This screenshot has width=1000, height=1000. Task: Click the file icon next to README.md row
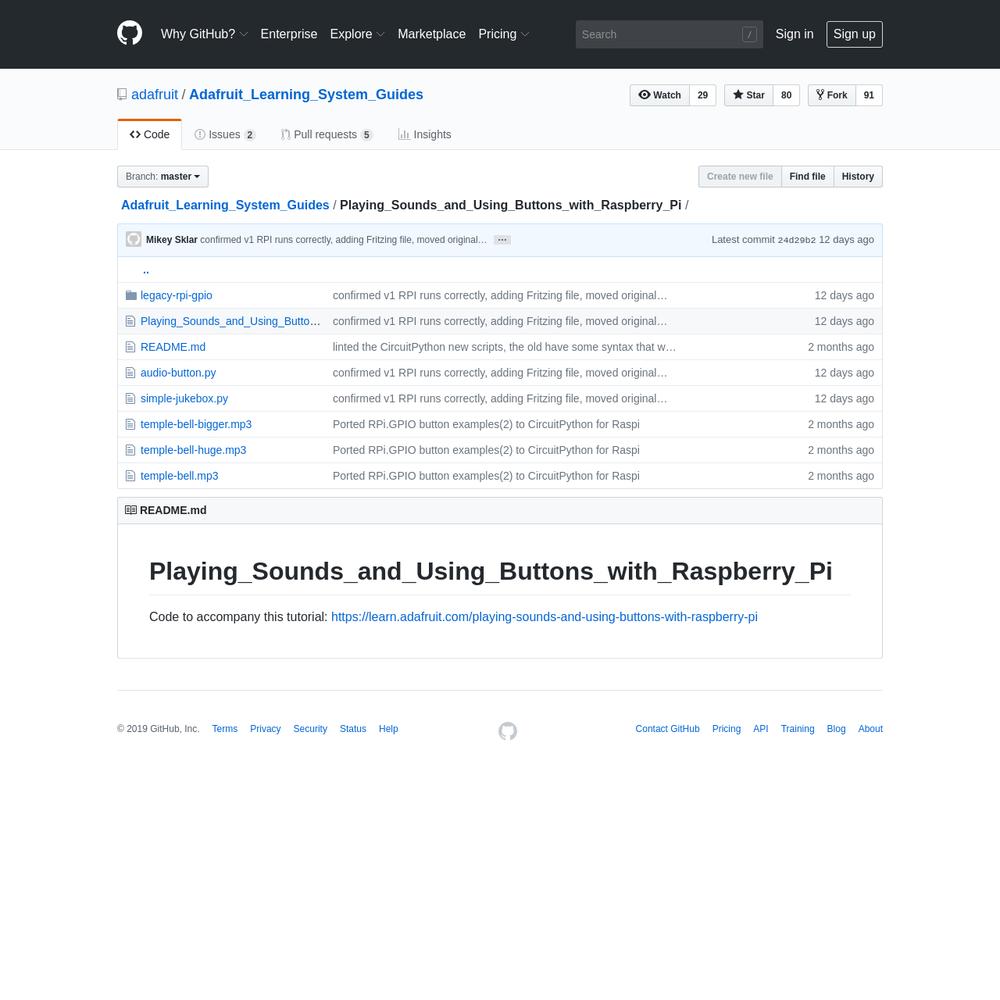[x=130, y=347]
